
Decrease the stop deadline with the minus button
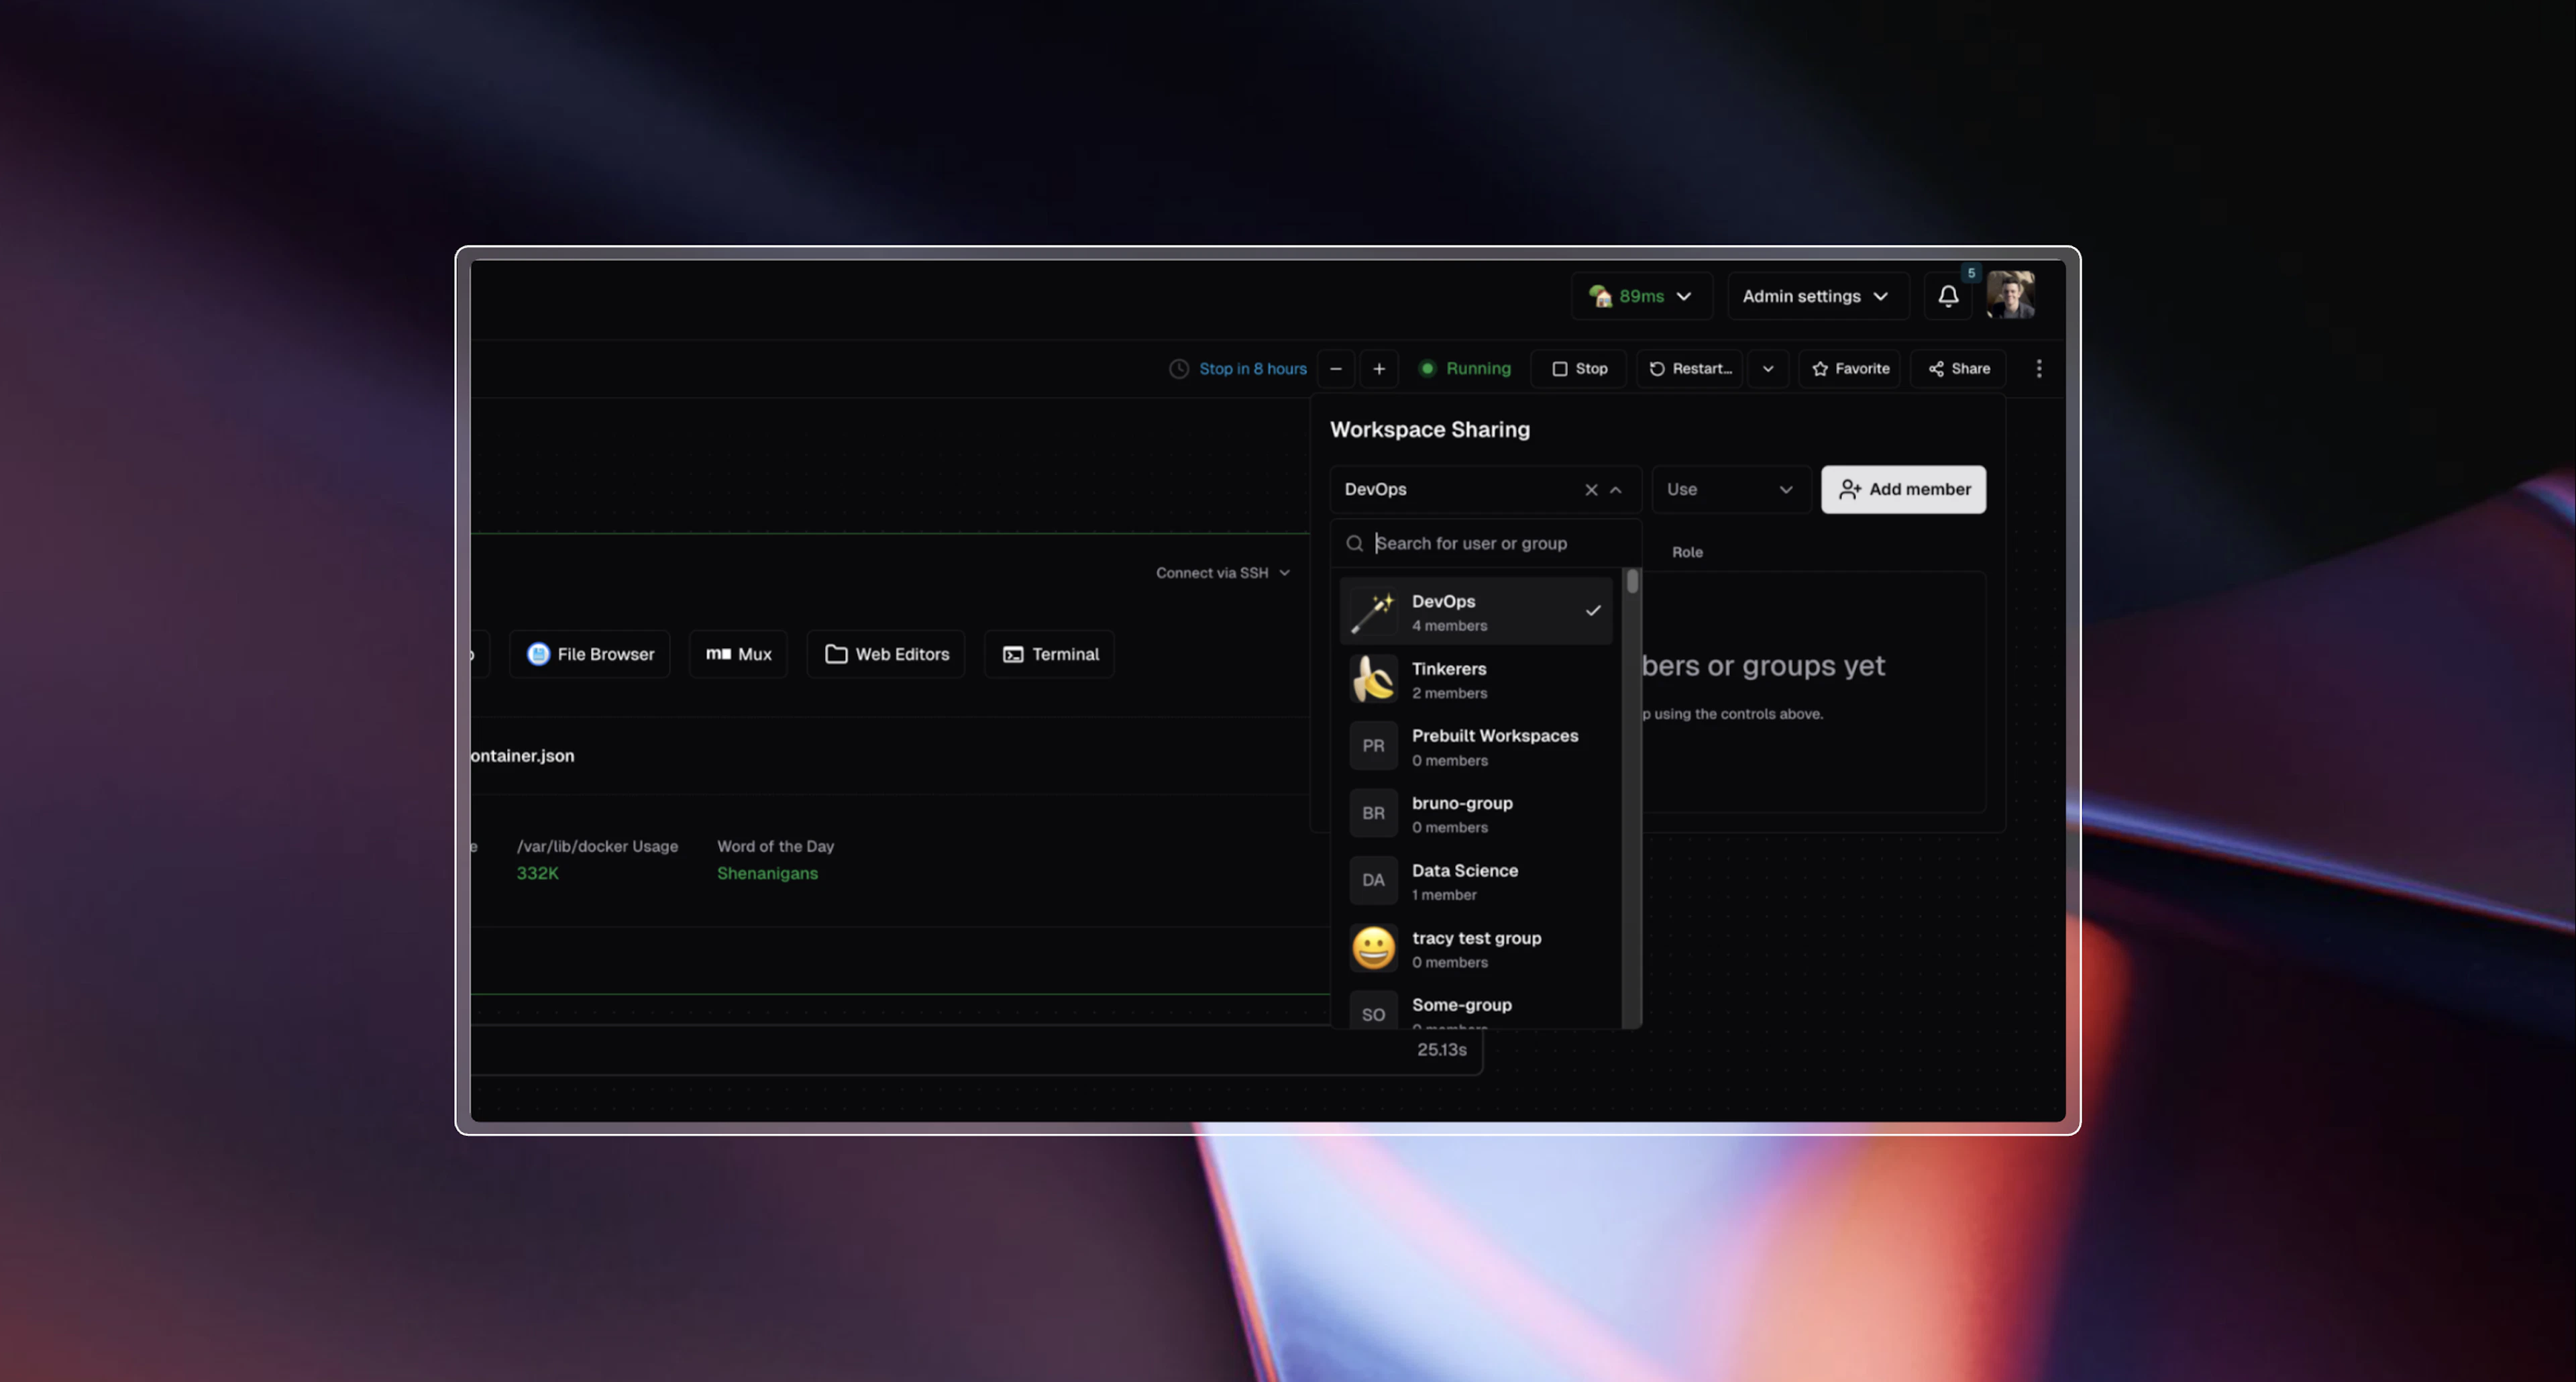tap(1335, 369)
